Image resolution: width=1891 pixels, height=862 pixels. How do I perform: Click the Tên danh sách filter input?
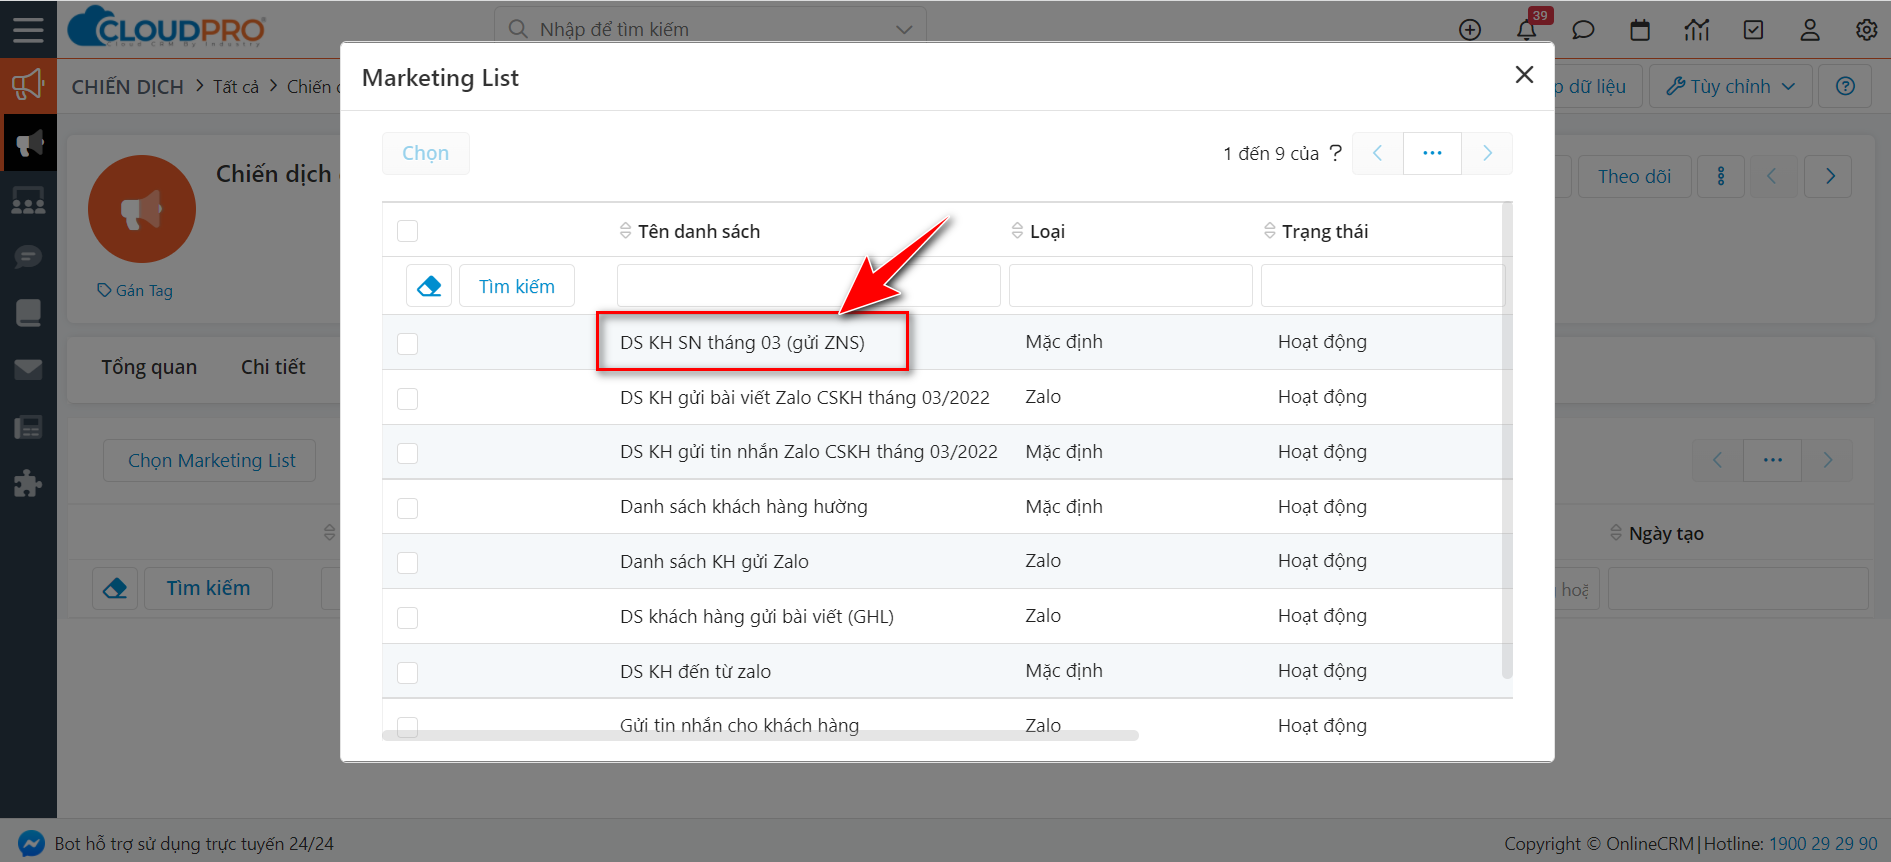pos(809,286)
